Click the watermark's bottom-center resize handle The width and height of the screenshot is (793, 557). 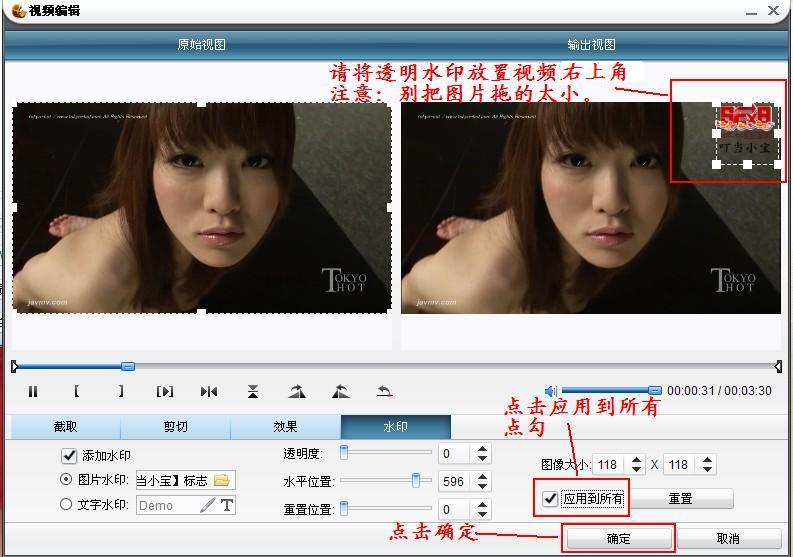click(747, 164)
